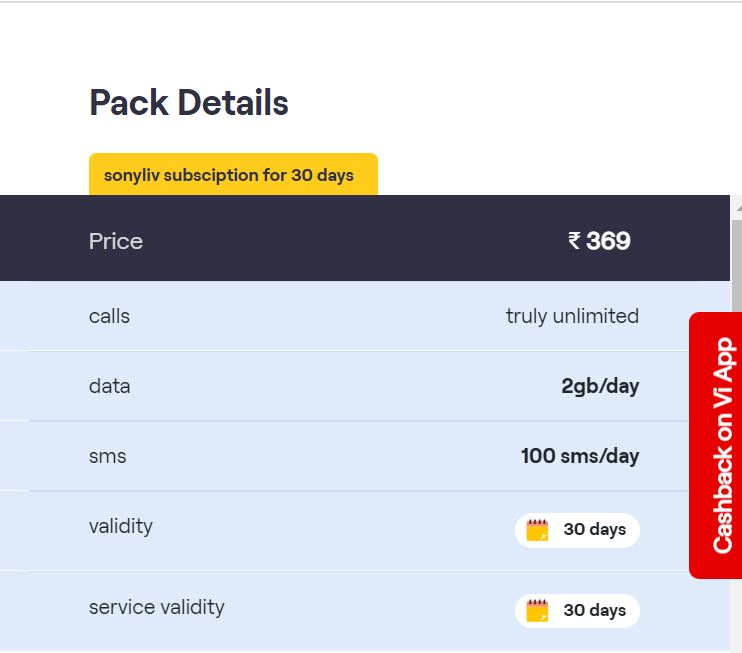Click the calendar icon in validity row
Screen dimensions: 742x653
tap(538, 530)
